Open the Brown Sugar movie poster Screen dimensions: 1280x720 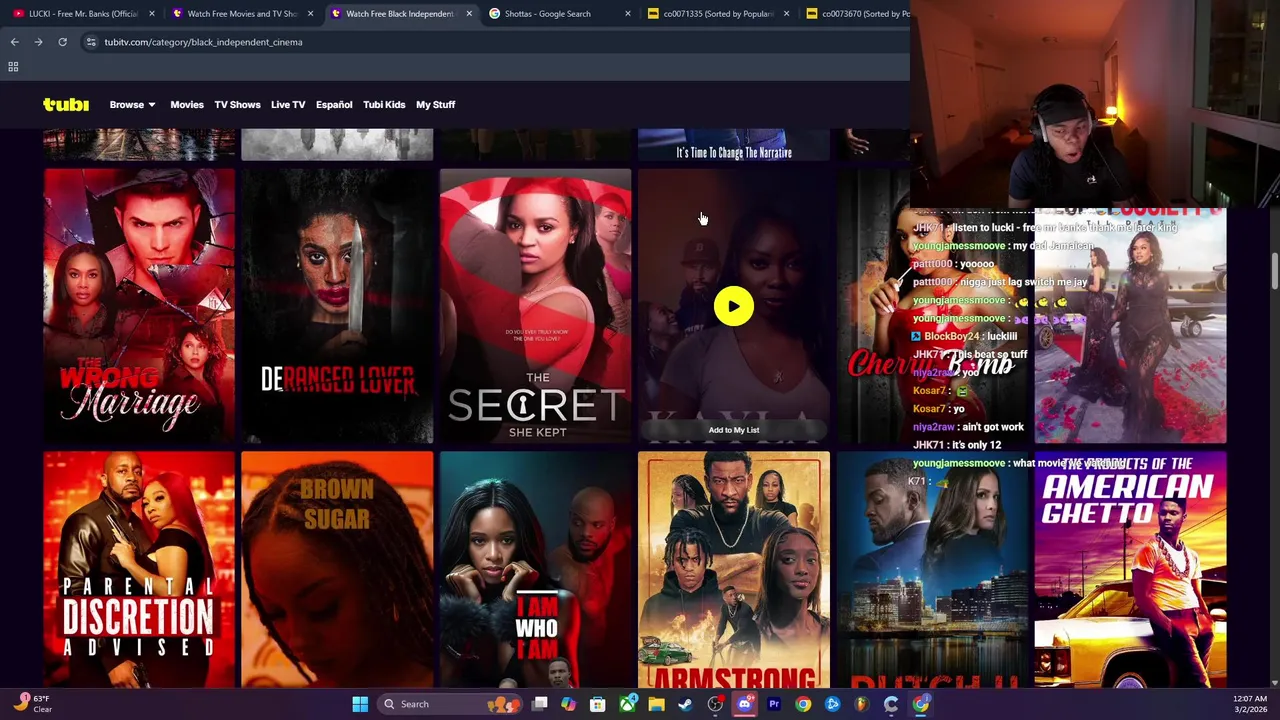point(337,570)
